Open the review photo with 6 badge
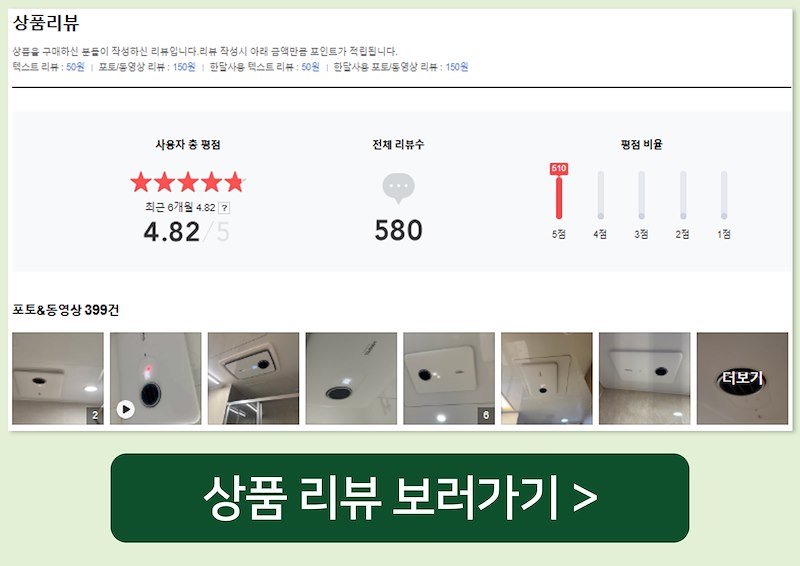Viewport: 800px width, 566px height. [x=449, y=378]
